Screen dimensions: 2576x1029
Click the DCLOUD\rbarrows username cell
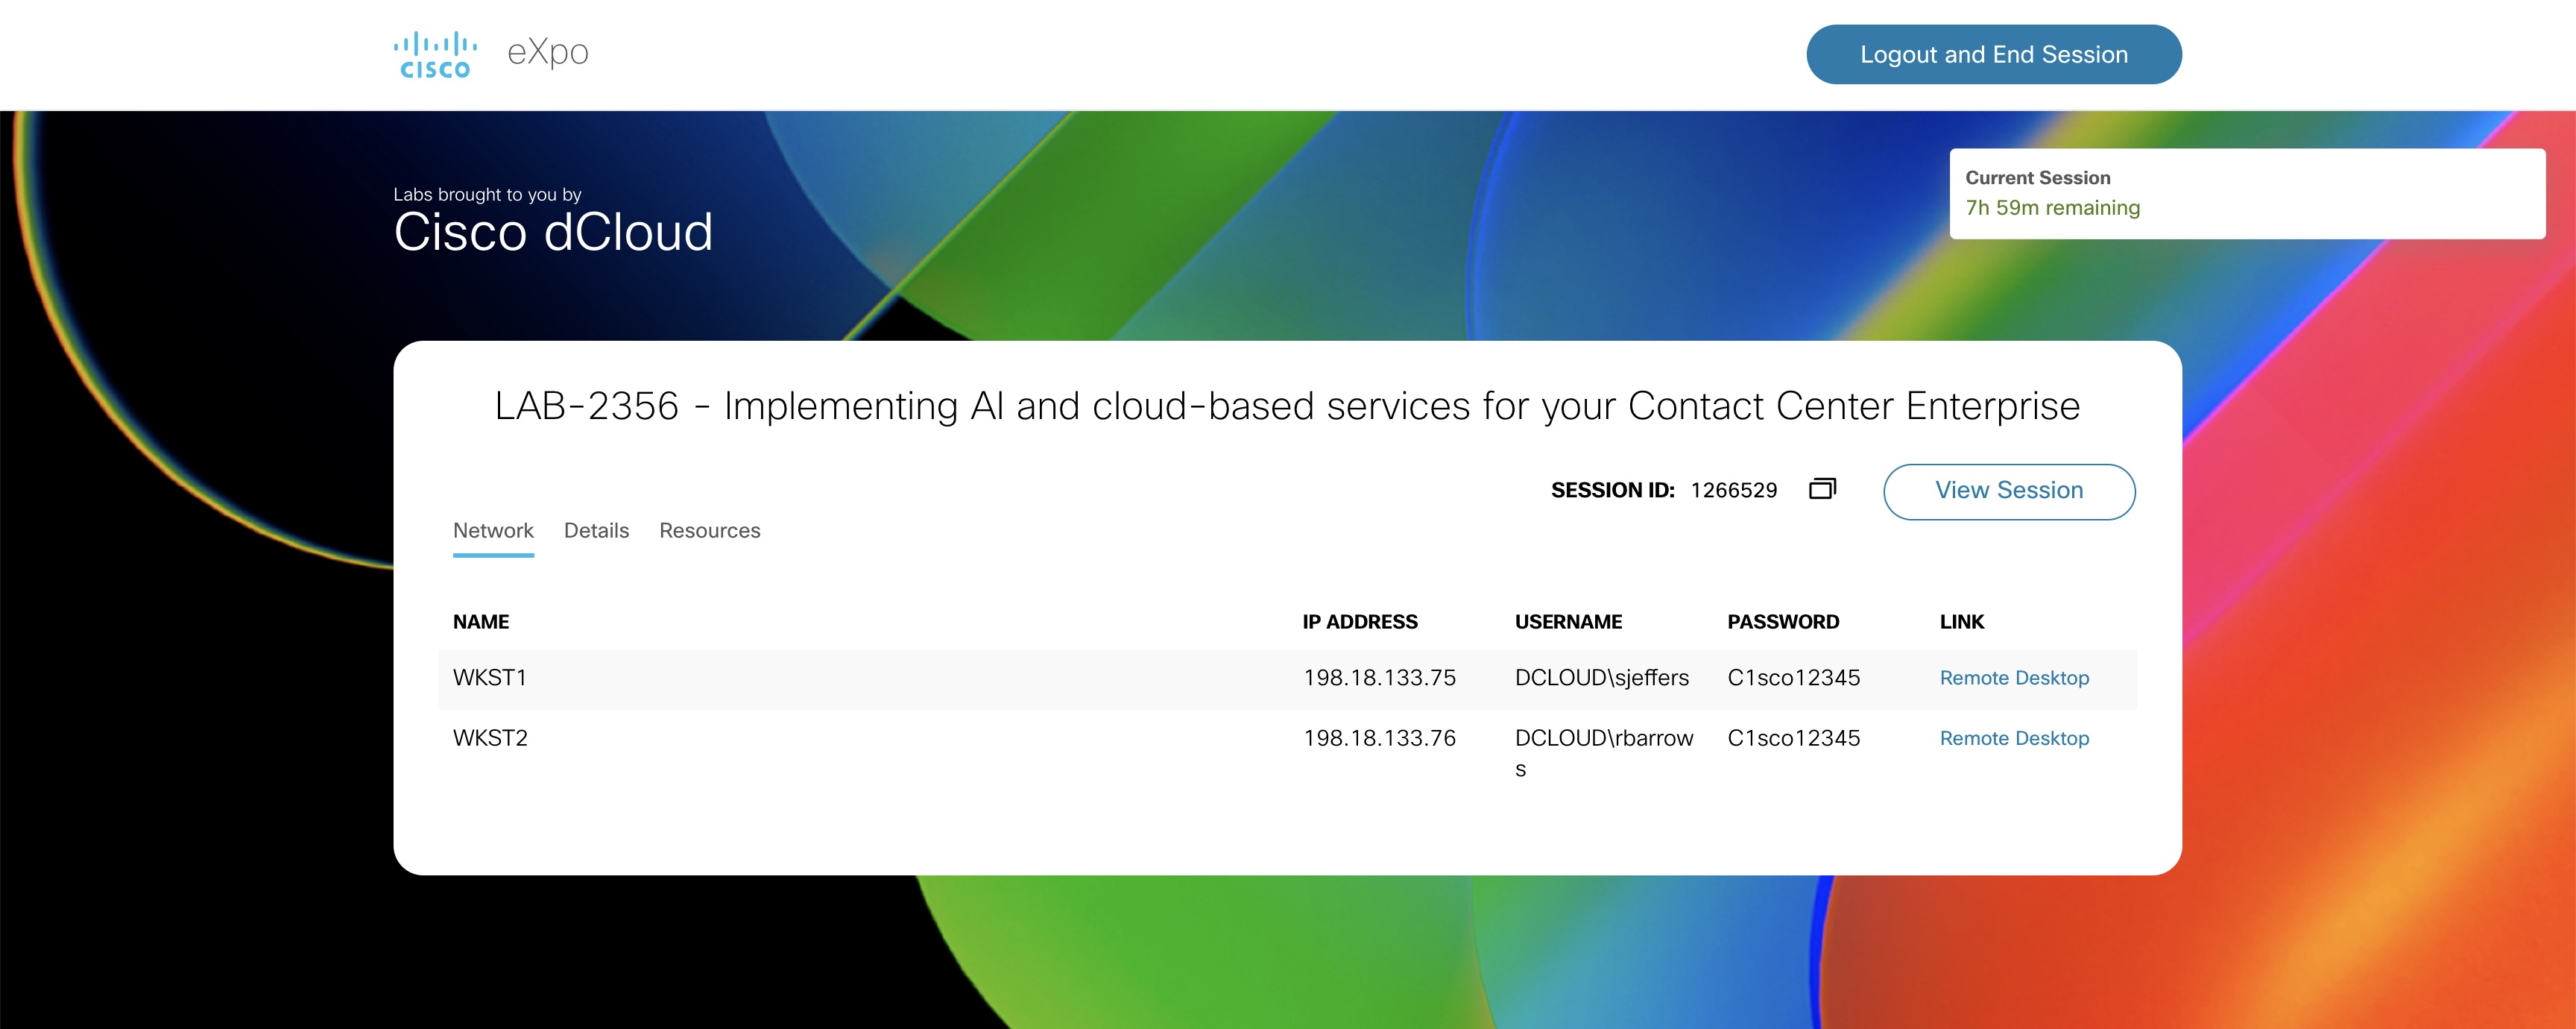click(1603, 740)
